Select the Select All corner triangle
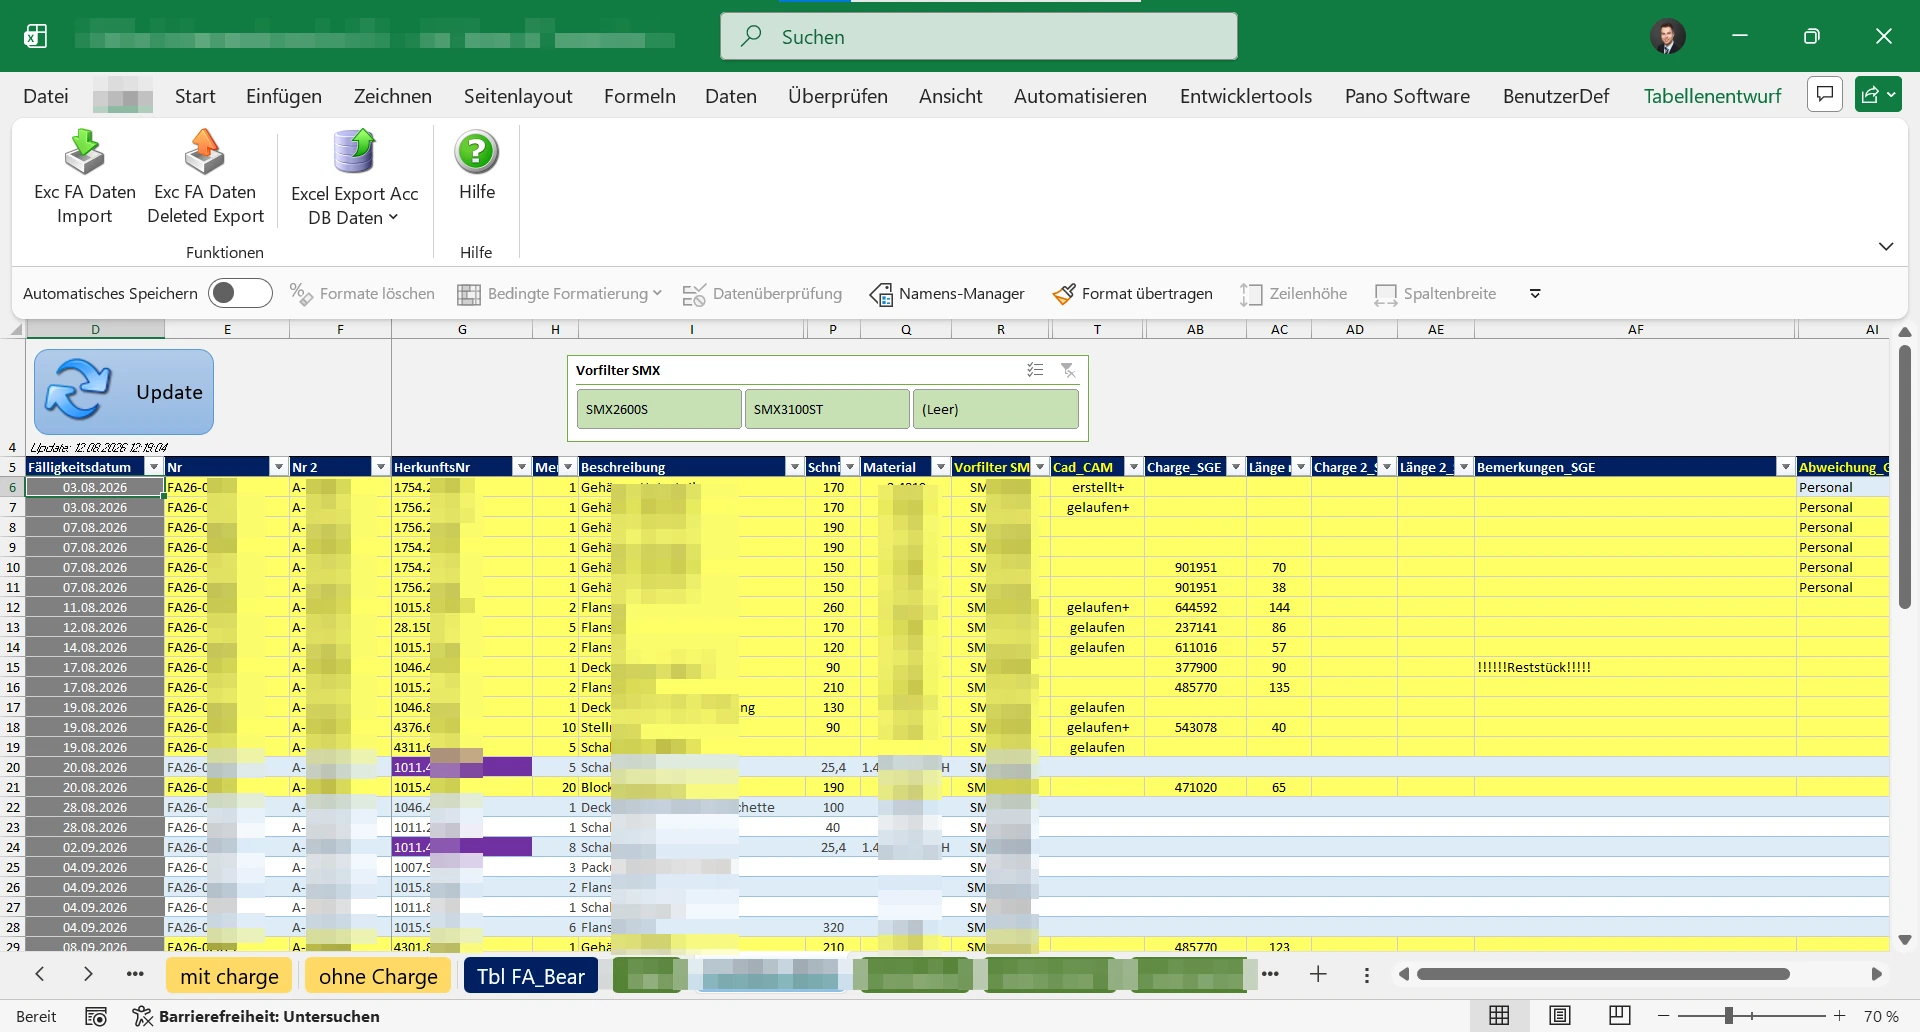 (x=16, y=329)
